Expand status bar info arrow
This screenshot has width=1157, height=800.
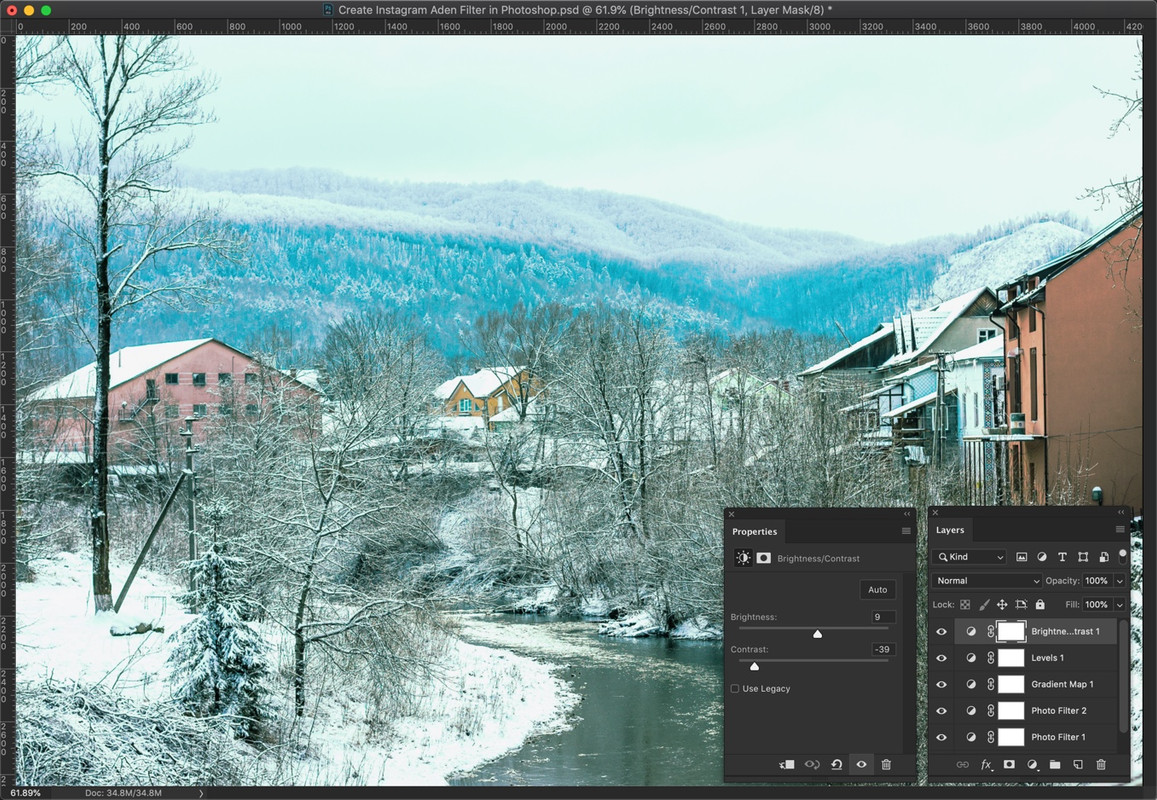(201, 793)
